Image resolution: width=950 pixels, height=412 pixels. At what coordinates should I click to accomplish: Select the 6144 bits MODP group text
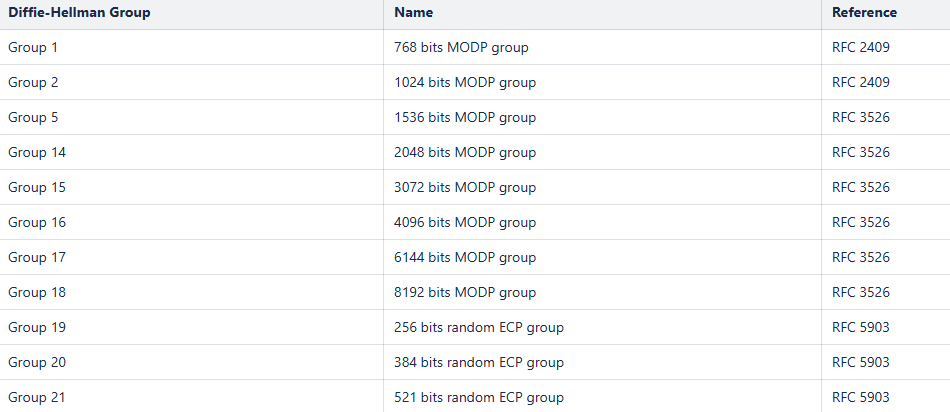(465, 257)
